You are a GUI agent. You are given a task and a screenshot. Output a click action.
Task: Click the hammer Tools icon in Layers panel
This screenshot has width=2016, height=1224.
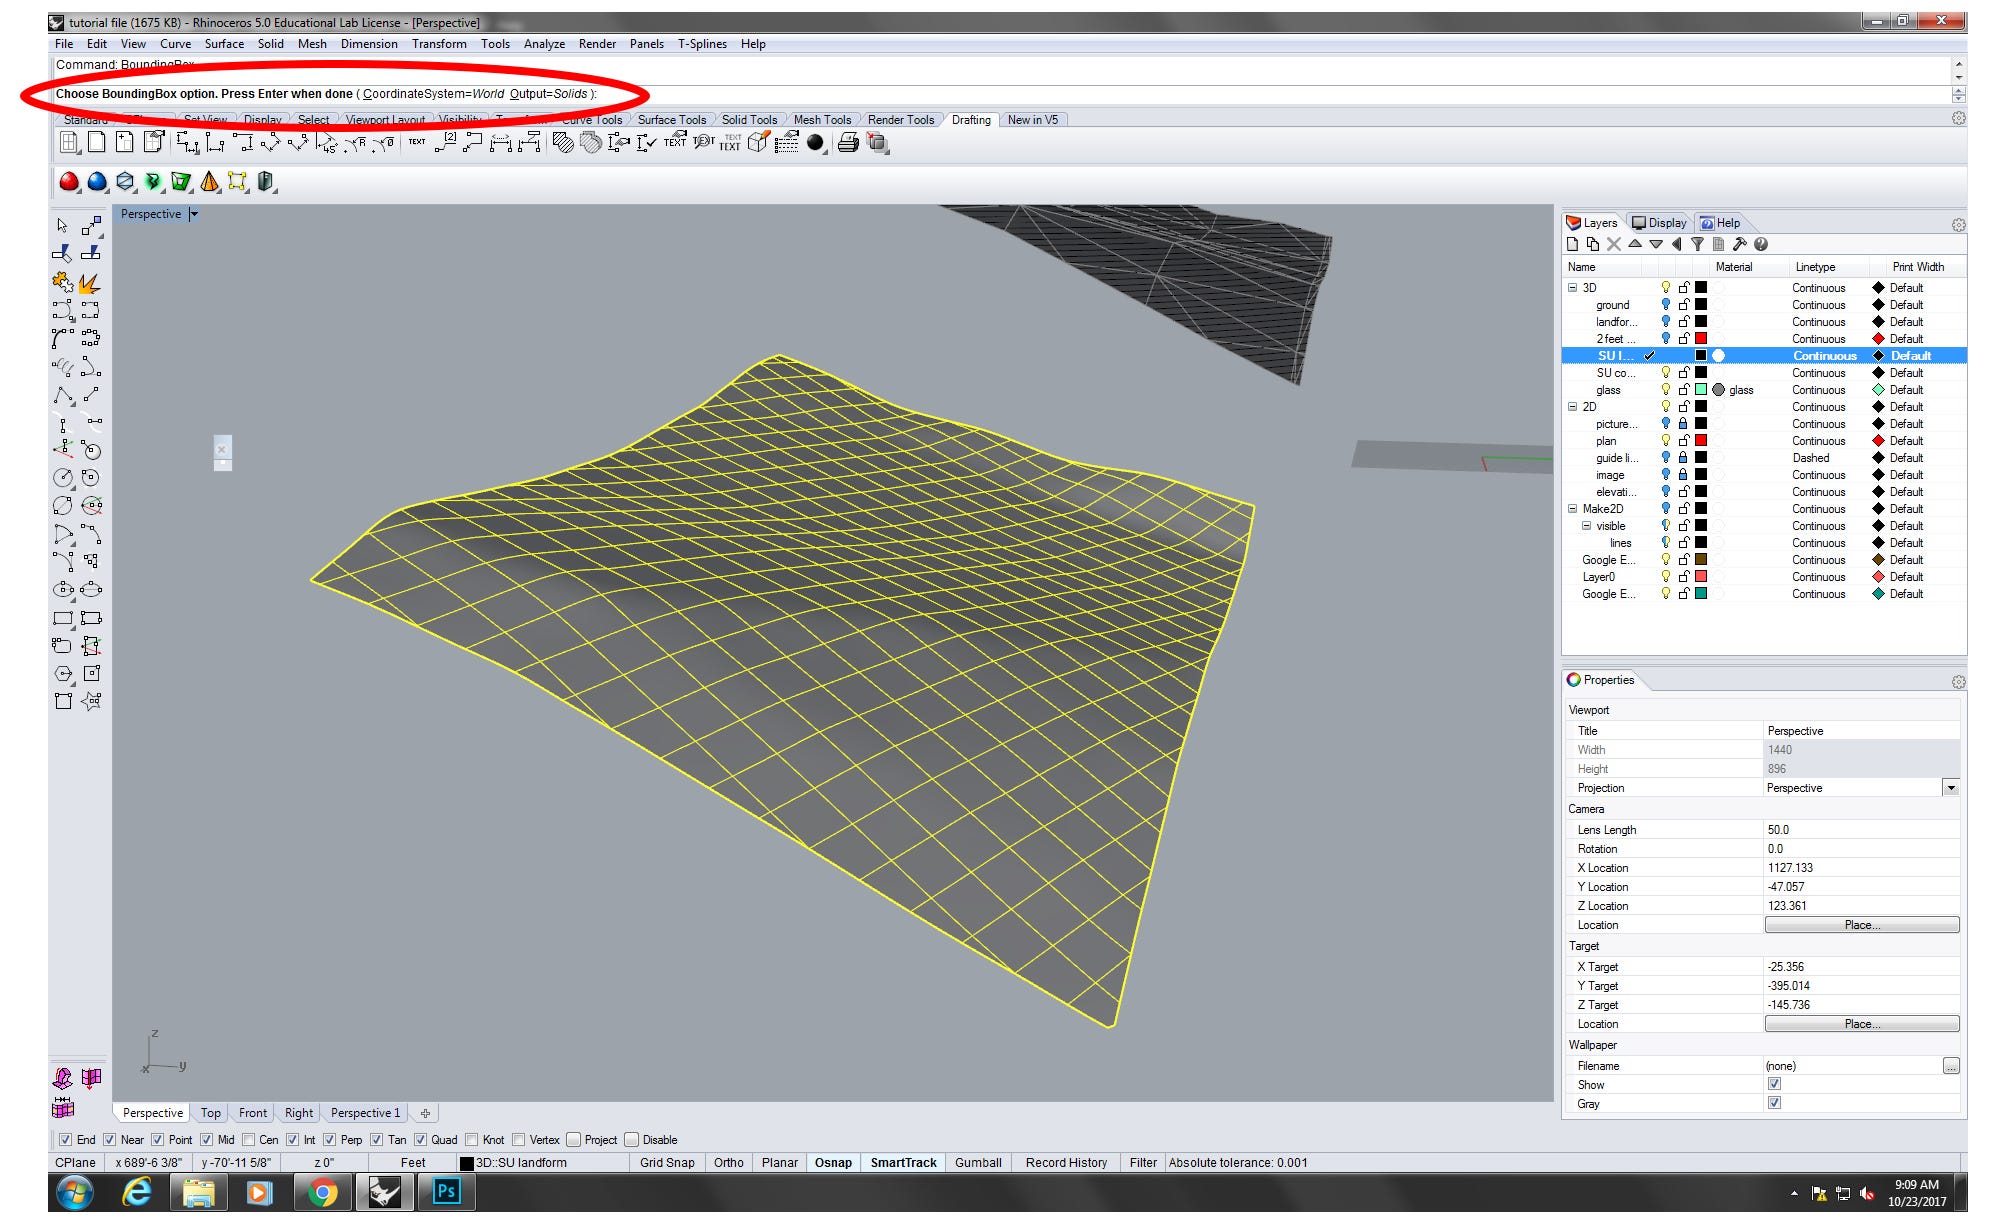click(1739, 244)
